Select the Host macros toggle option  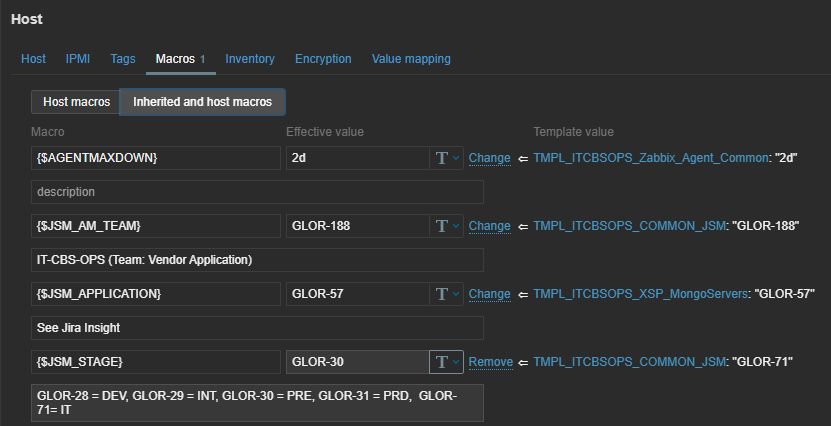(x=76, y=102)
